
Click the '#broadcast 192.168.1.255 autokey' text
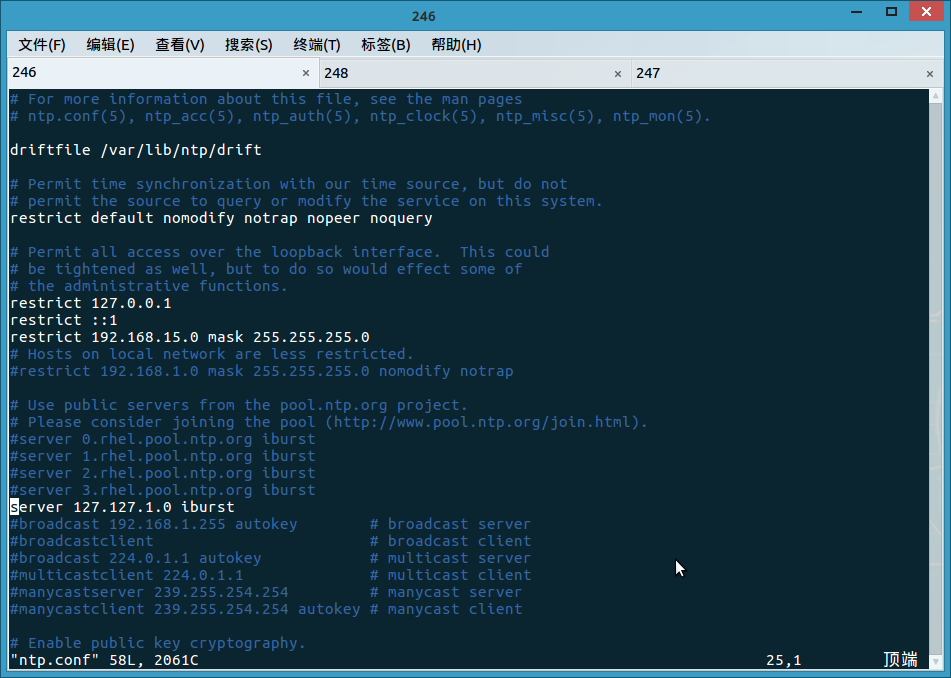point(153,523)
